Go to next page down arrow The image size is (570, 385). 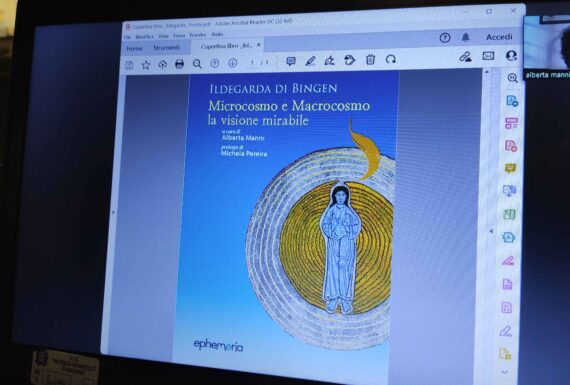click(x=233, y=63)
